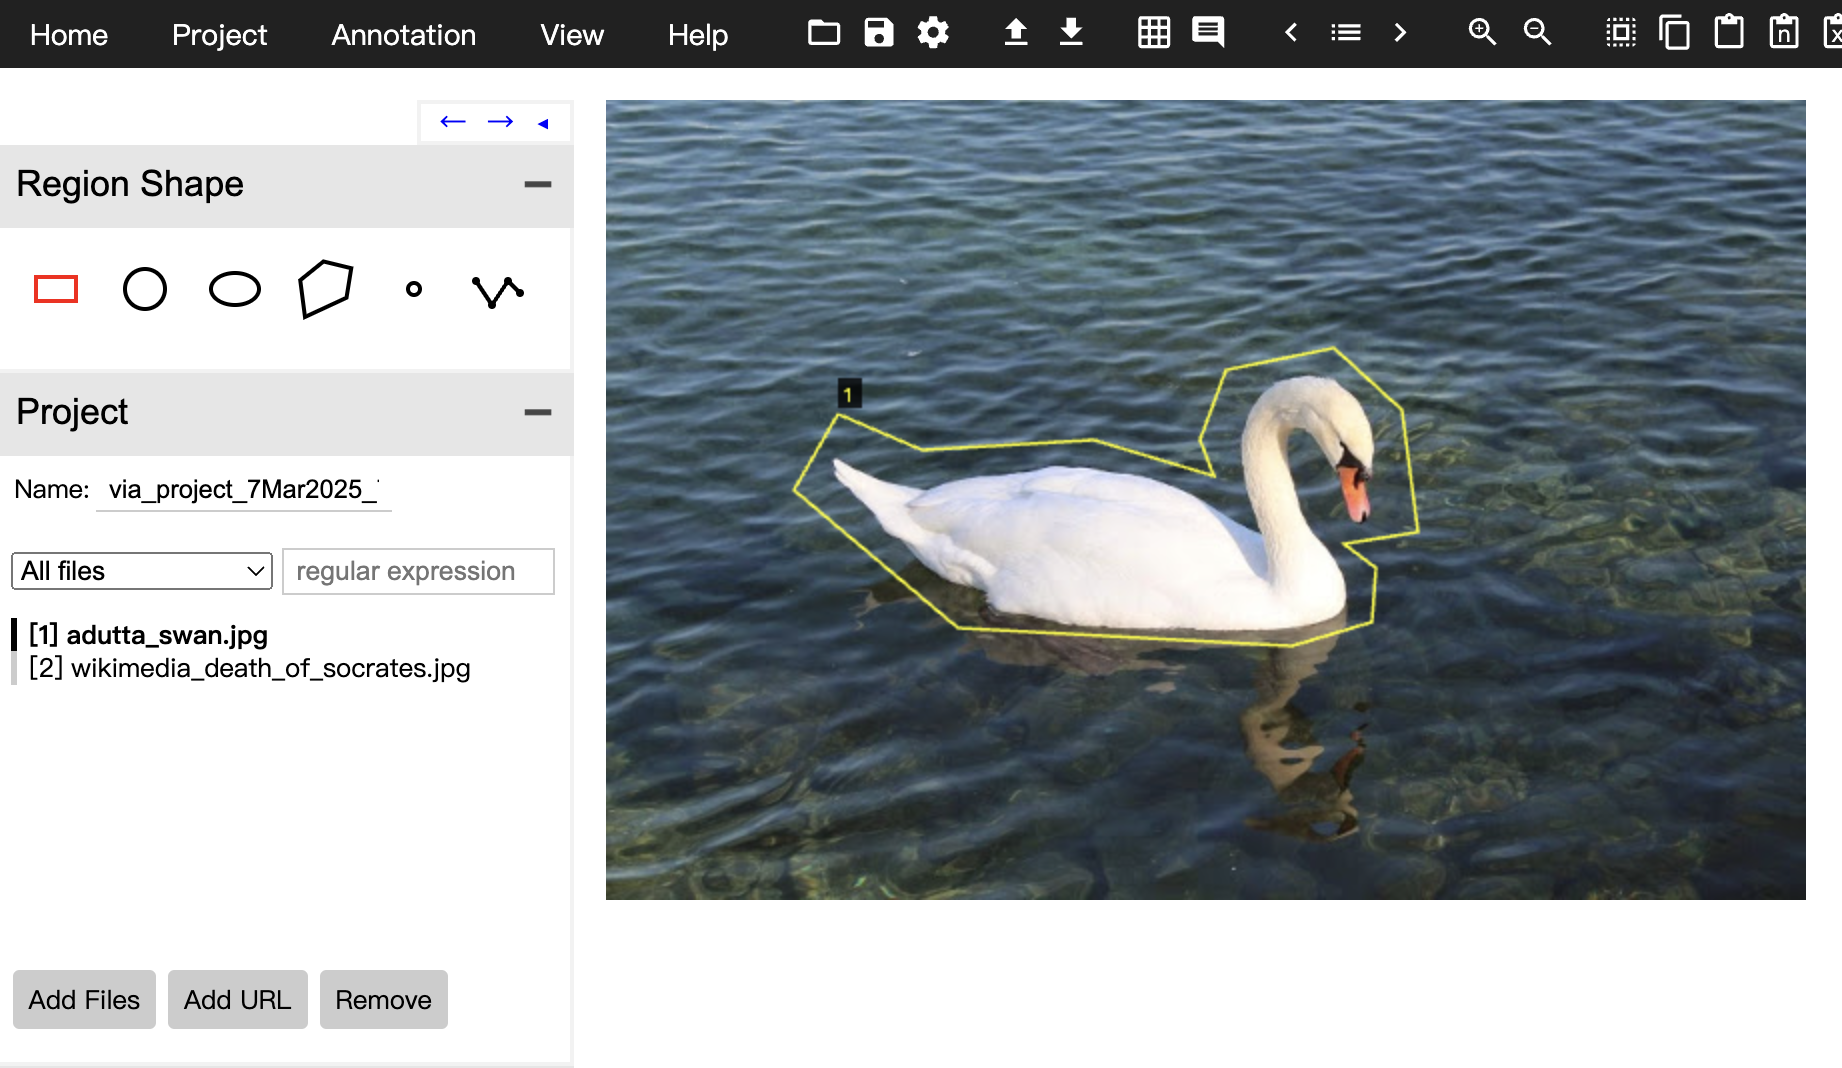Click the paste regions icon
Screen dimensions: 1842x1068
1729,32
